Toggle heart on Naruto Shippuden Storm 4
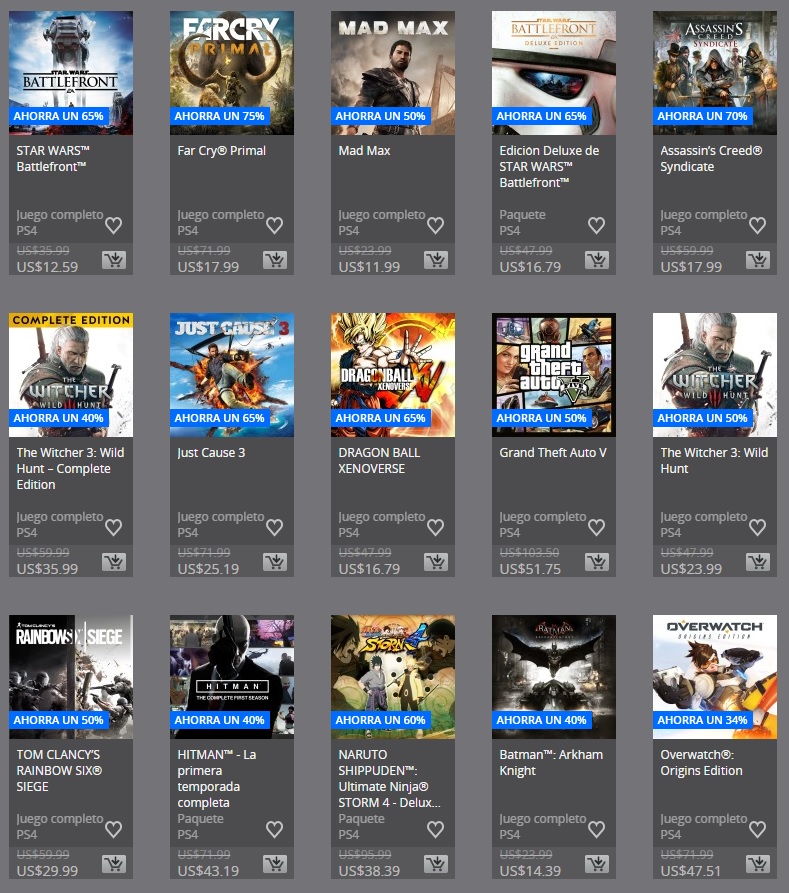The width and height of the screenshot is (789, 893). pos(435,829)
